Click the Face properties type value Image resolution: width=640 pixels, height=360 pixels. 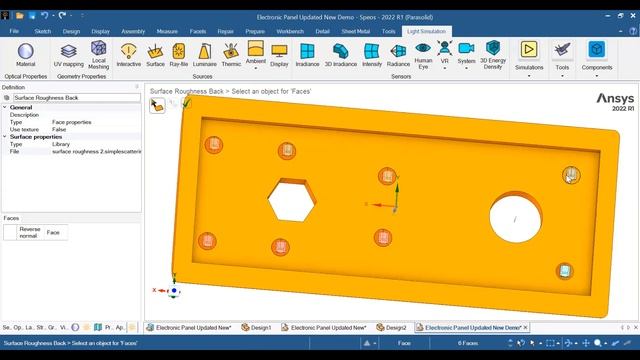click(x=71, y=122)
